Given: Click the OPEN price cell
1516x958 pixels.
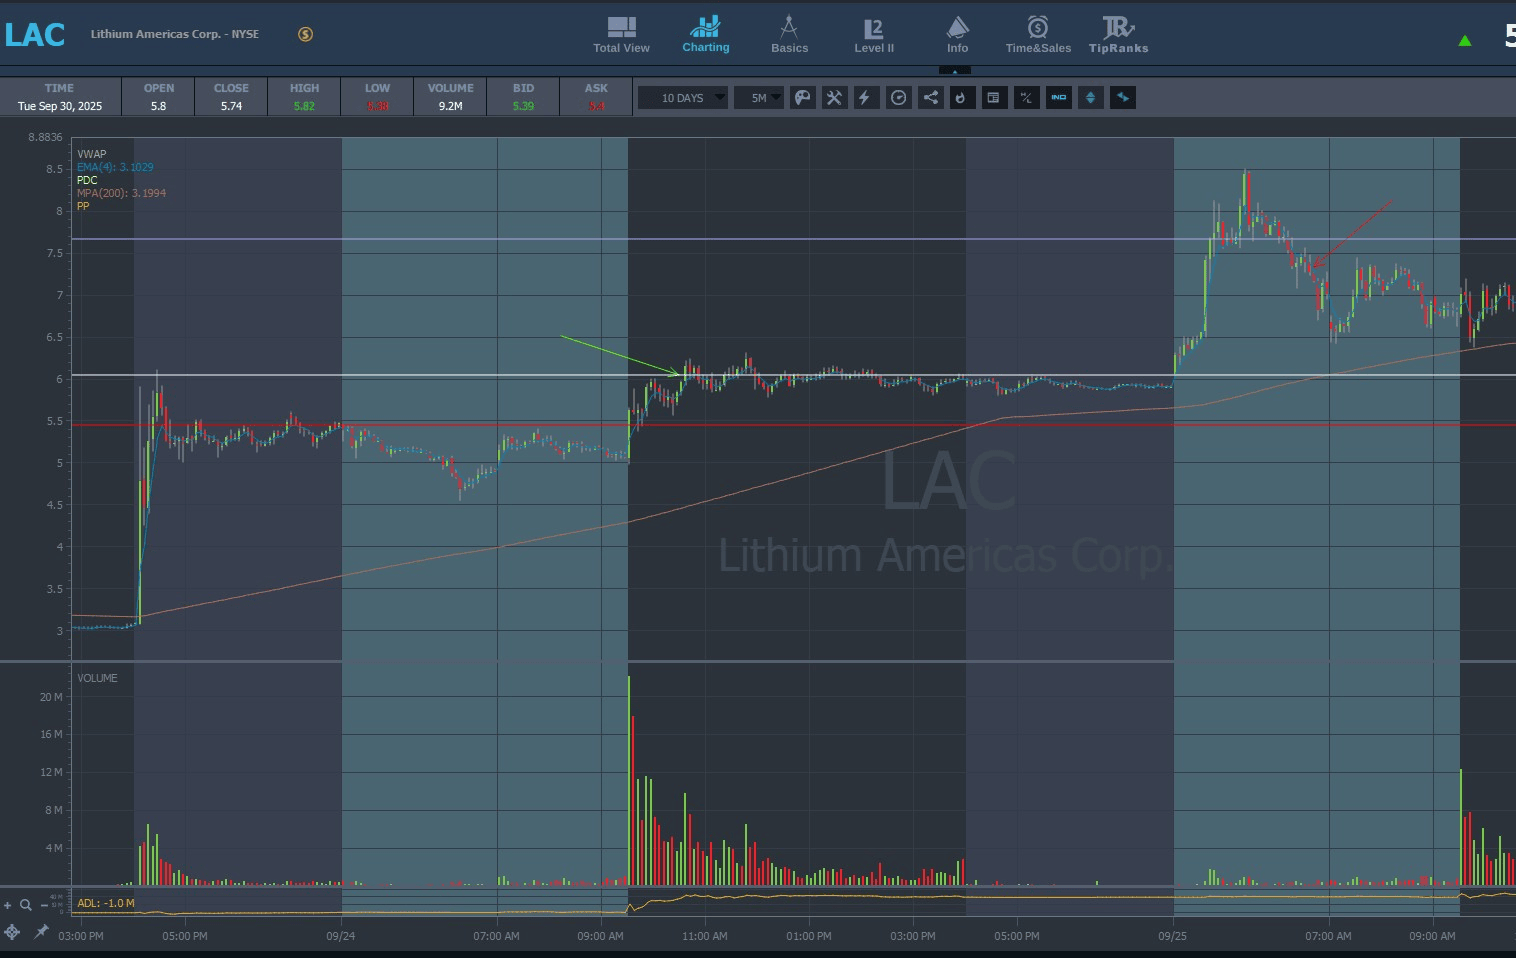Looking at the screenshot, I should pos(159,97).
